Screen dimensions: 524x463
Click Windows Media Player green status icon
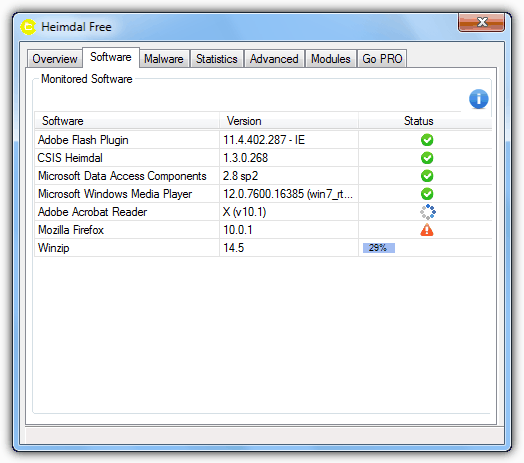427,194
